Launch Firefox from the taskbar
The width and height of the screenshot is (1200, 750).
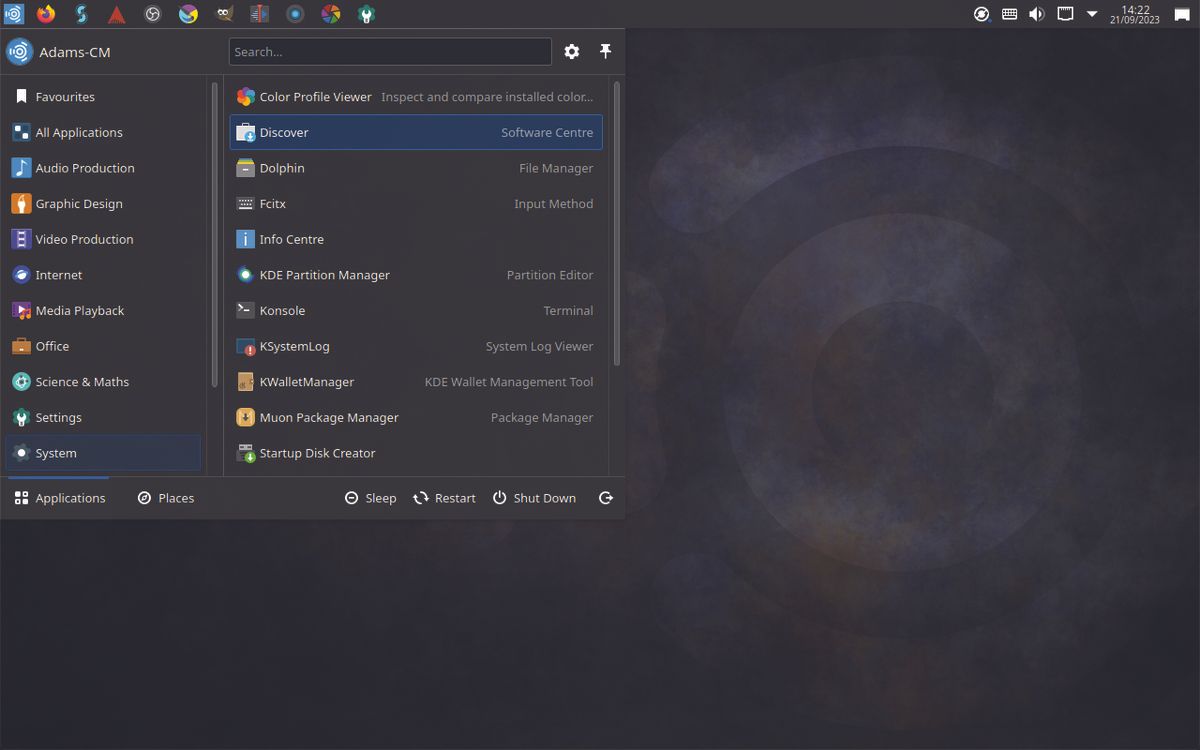[45, 14]
